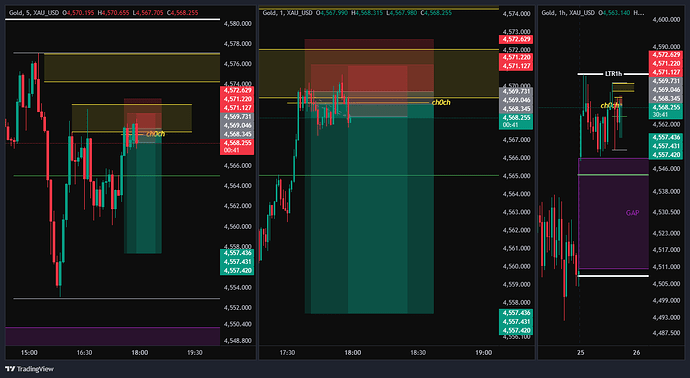Image resolution: width=690 pixels, height=378 pixels.
Task: Click green 4,568.255 current price on 1-minute chart
Action: point(516,117)
